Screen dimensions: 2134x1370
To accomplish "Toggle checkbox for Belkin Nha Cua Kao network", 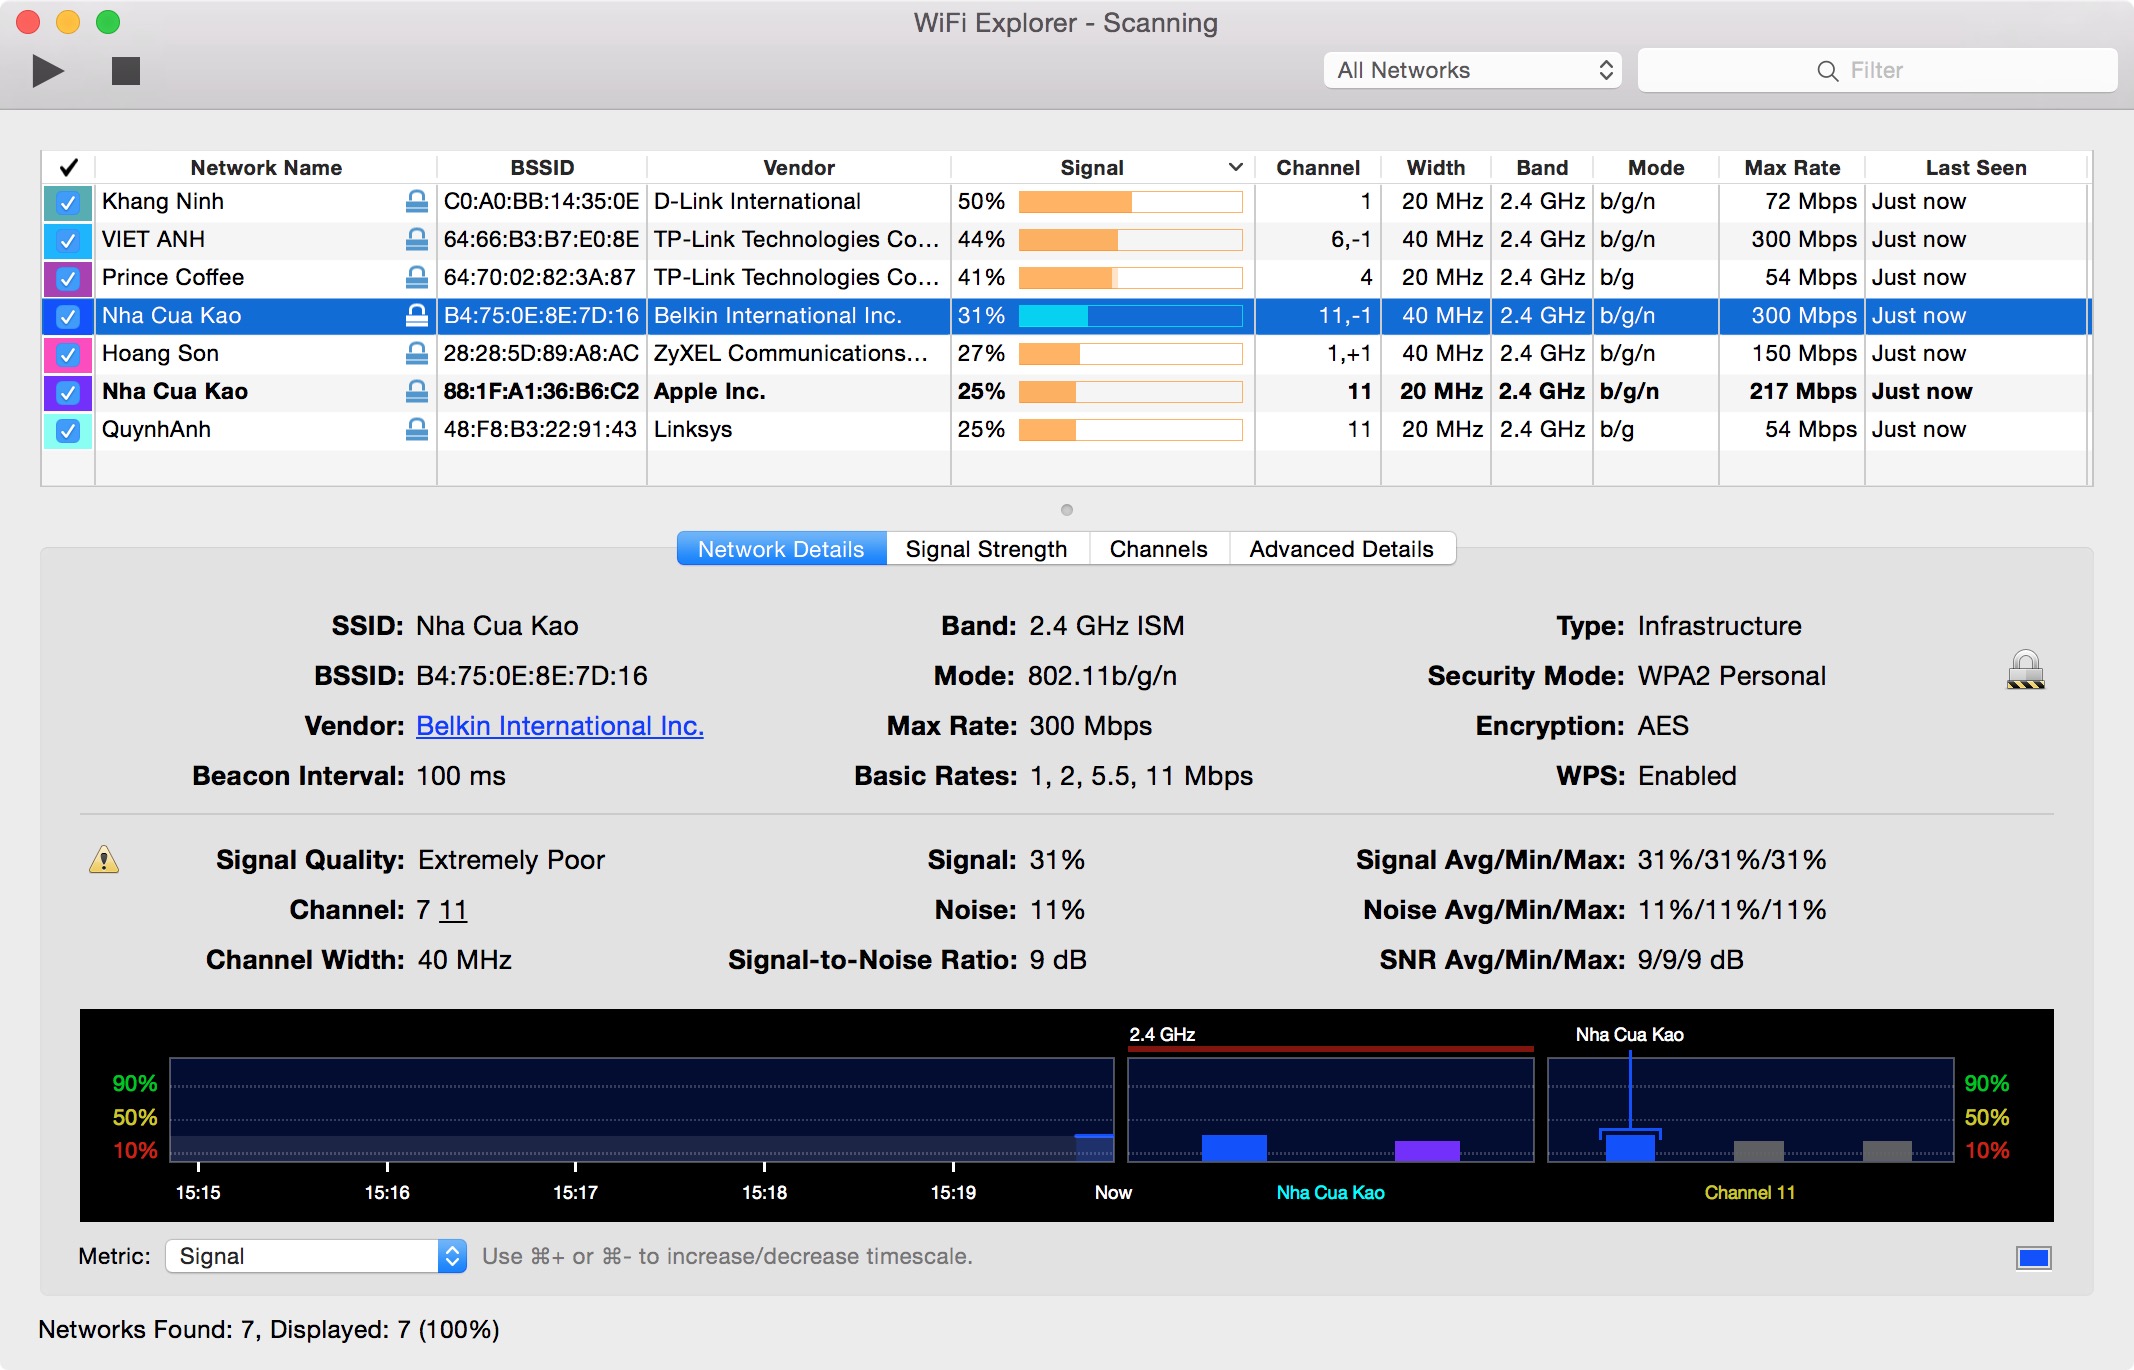I will click(x=68, y=316).
